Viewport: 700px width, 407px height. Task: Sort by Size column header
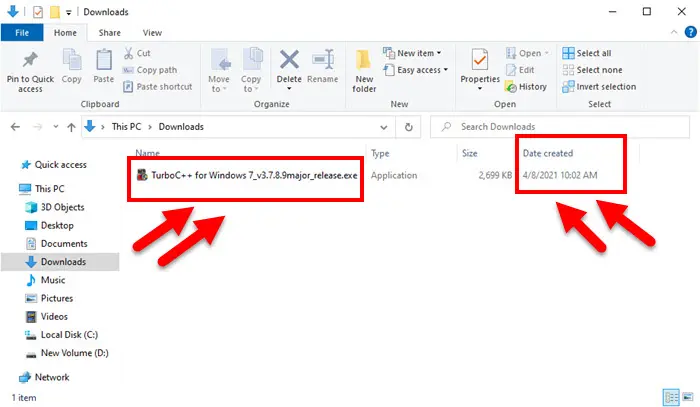point(469,153)
